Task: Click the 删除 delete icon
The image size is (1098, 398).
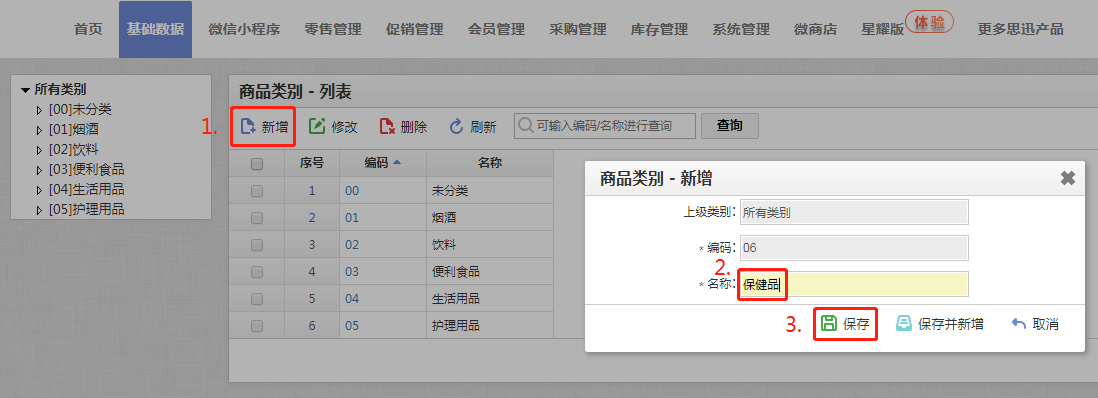Action: 387,126
